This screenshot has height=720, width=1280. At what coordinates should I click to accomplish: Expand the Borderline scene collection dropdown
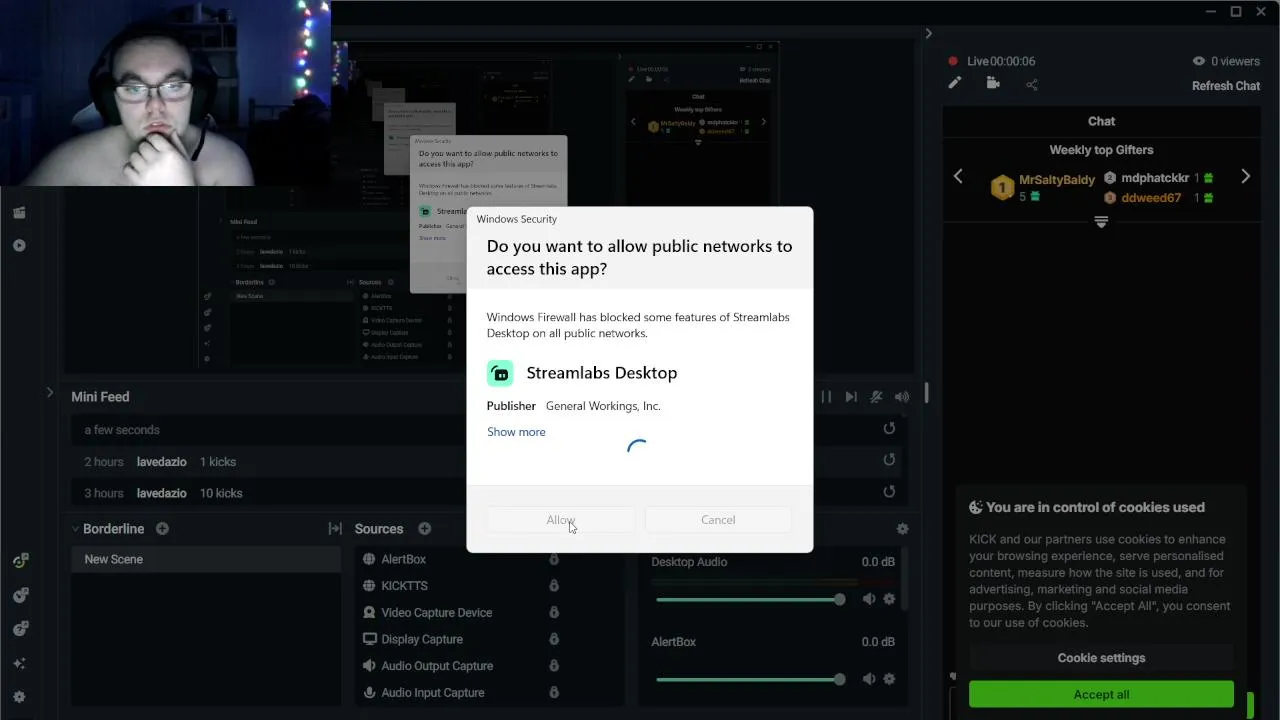coord(75,529)
